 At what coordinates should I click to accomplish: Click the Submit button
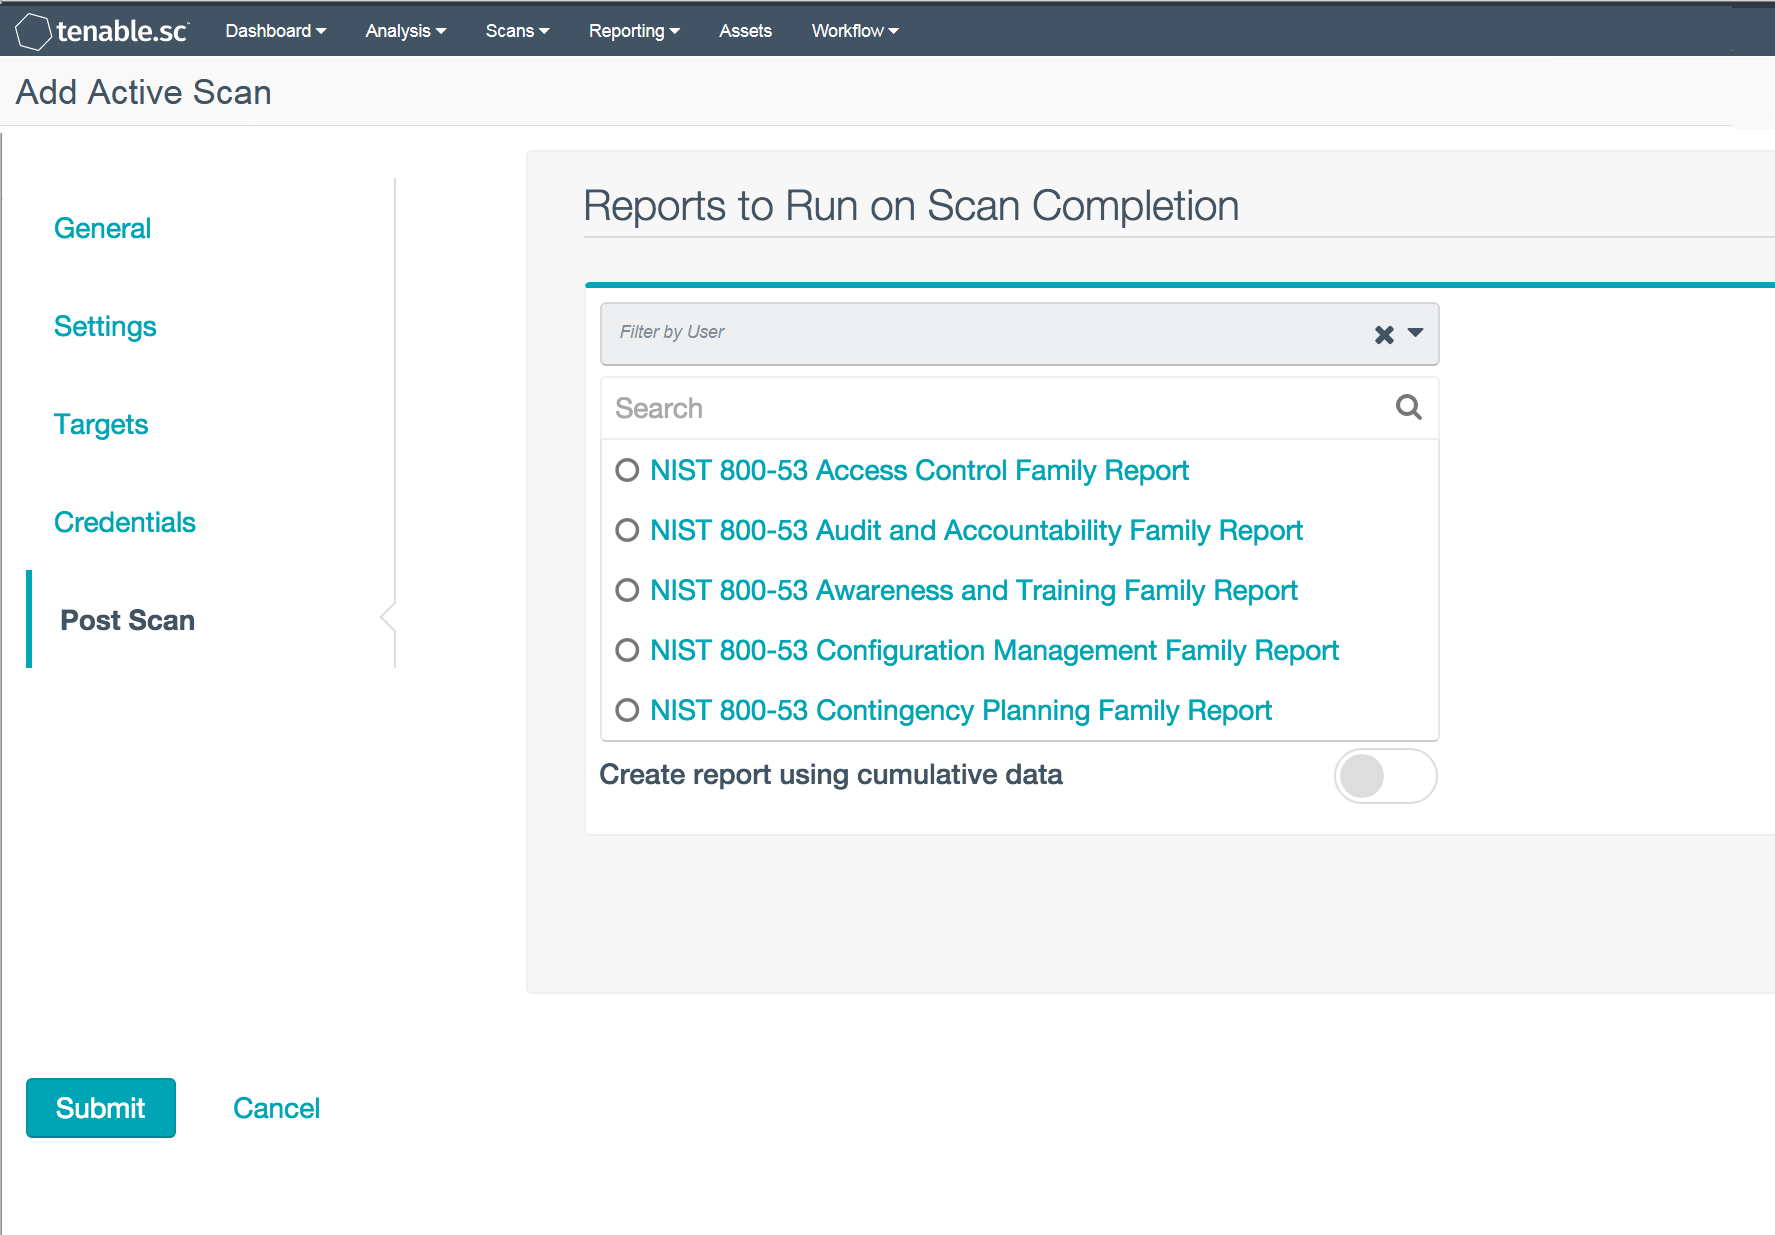pos(100,1107)
